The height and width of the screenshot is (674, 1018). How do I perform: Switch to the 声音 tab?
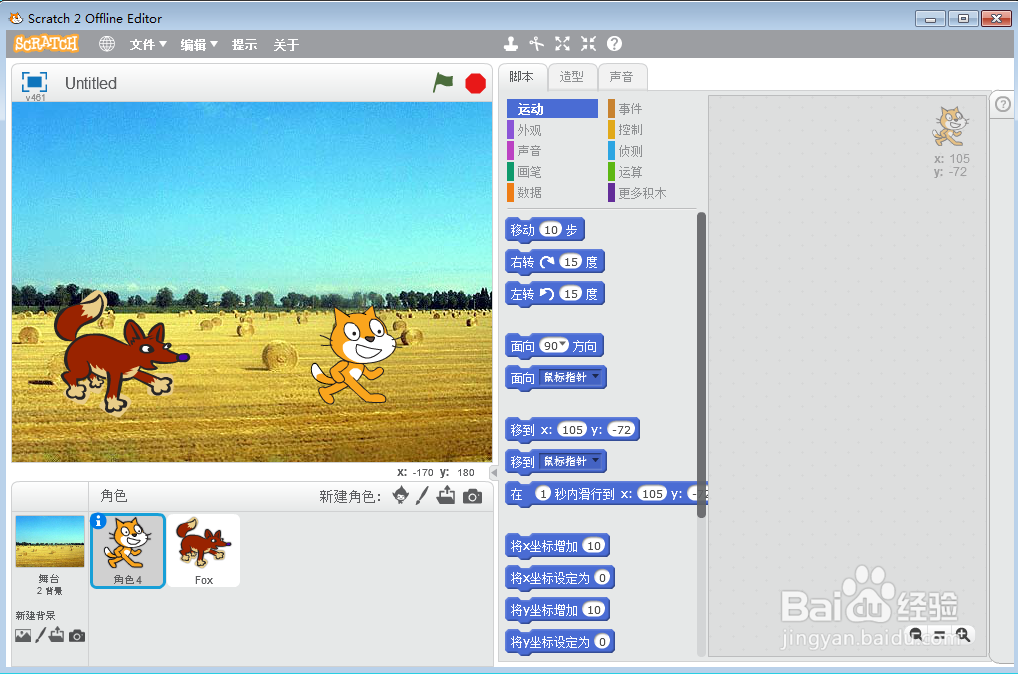(x=621, y=77)
